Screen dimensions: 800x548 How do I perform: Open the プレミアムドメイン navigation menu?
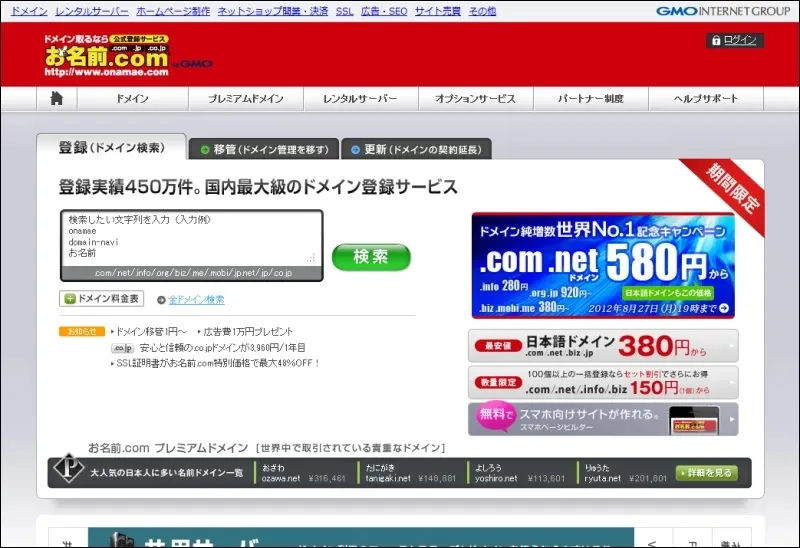pos(246,98)
